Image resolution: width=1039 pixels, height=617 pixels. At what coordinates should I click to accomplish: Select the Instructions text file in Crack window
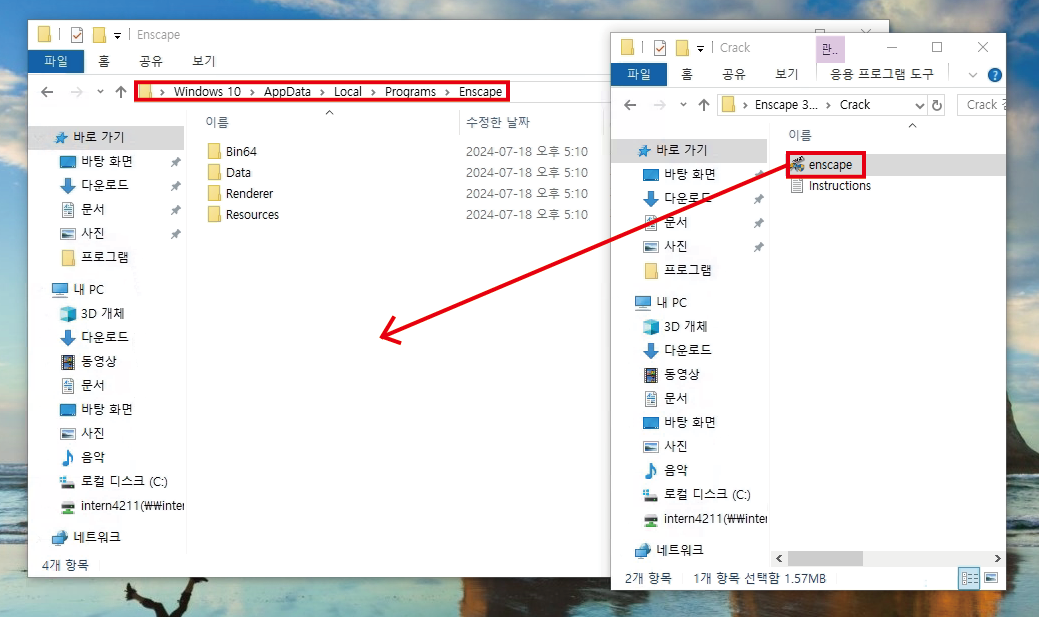(831, 186)
